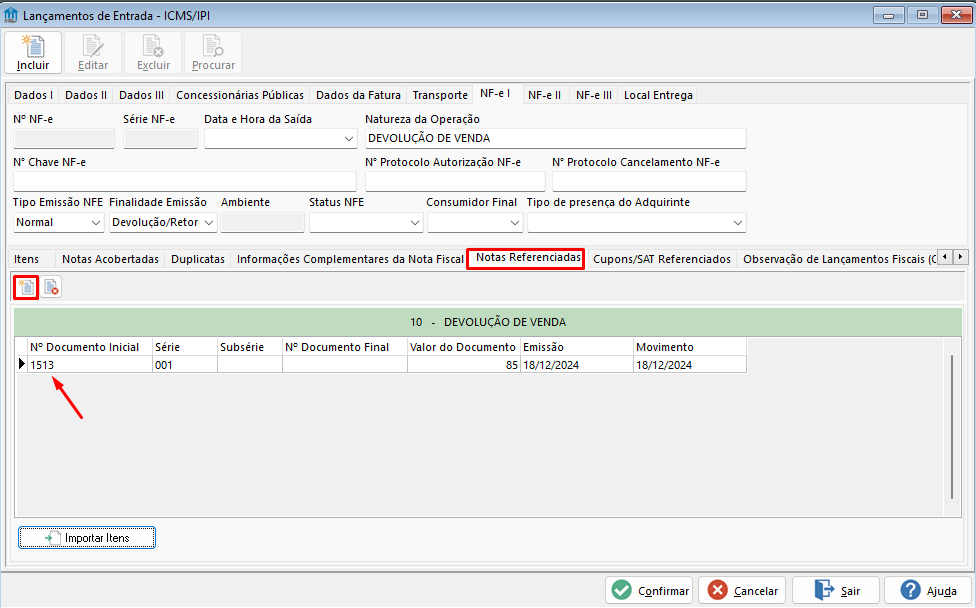
Task: Click Valor do Documento column header
Action: (464, 347)
